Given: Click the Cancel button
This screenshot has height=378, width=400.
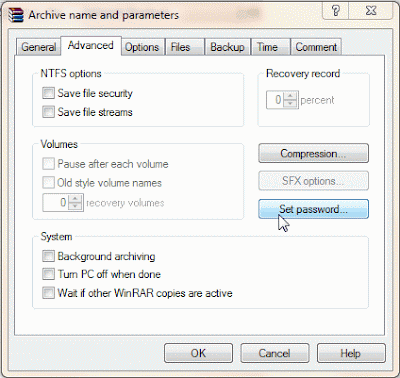Looking at the screenshot, I should pos(275,353).
